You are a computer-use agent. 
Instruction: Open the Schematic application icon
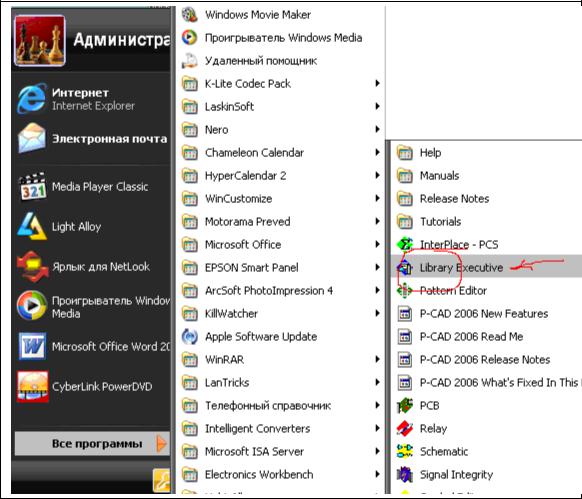[x=405, y=451]
